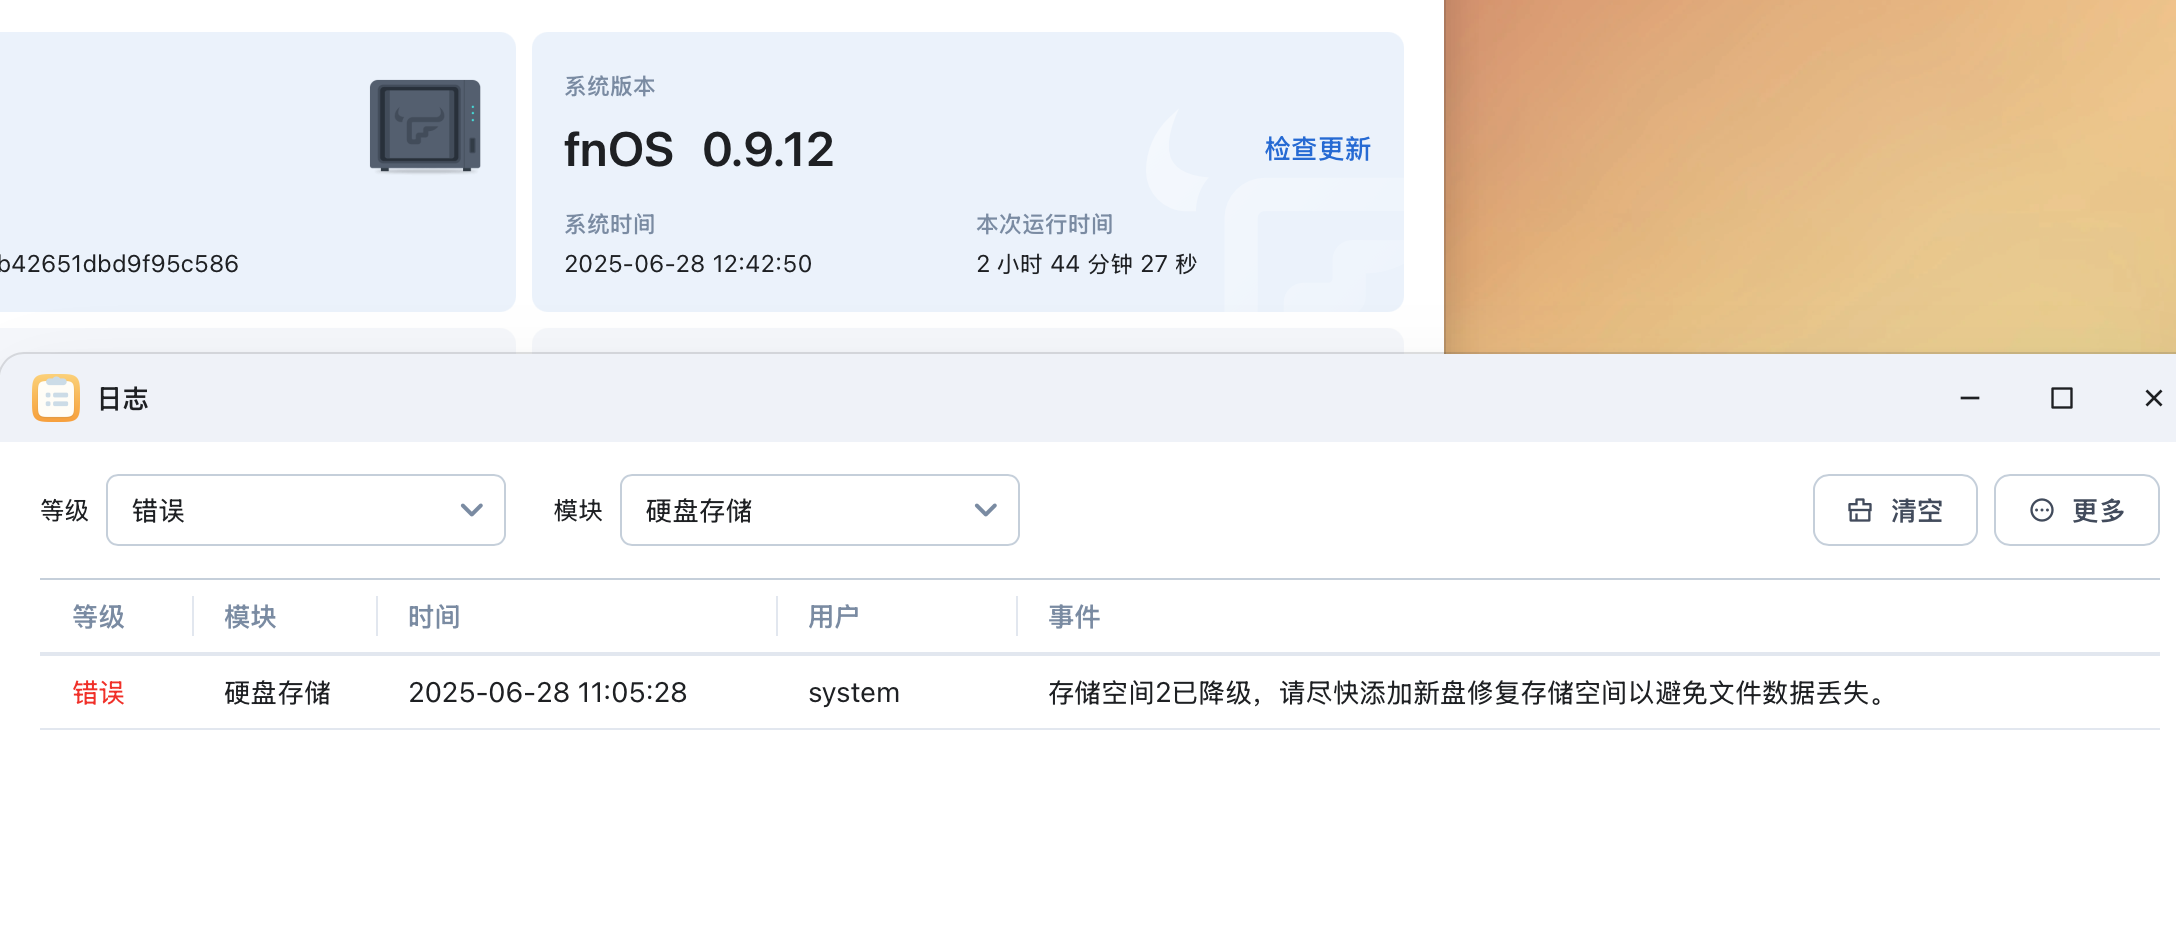Open the 等级 level dropdown
Viewport: 2176px width, 936px height.
306,510
